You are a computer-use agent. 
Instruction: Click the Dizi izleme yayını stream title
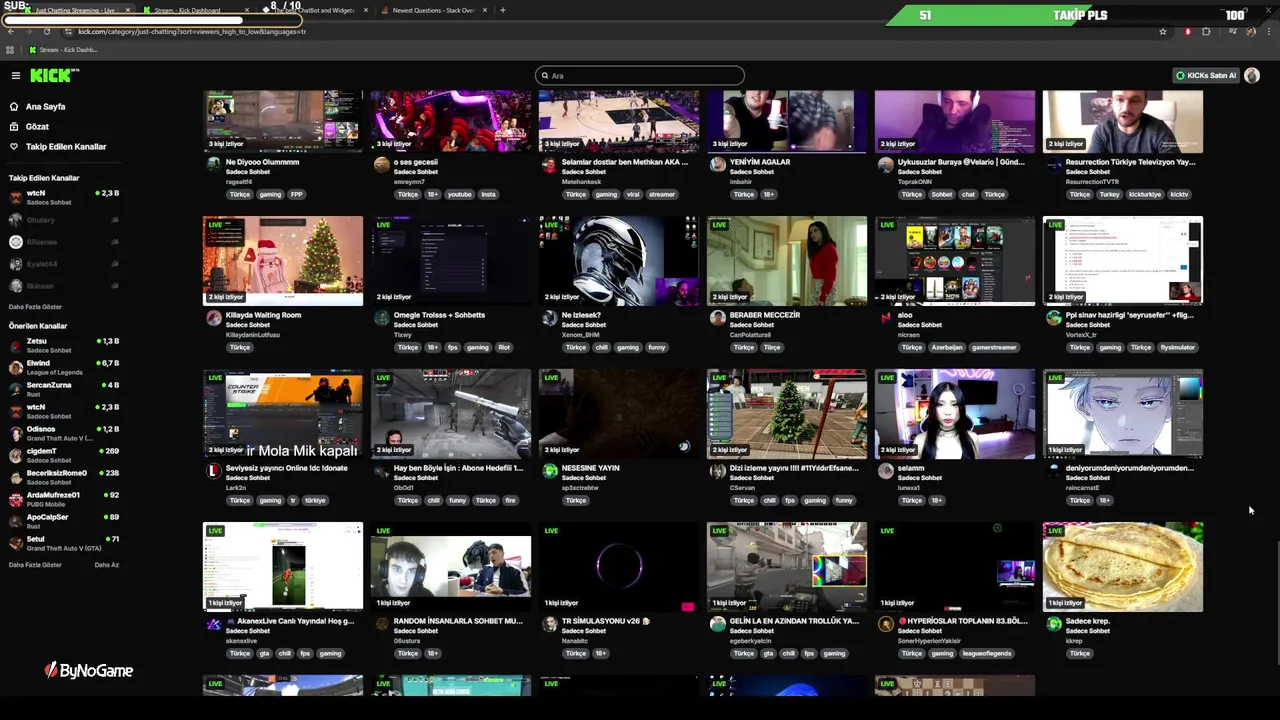tap(794, 468)
